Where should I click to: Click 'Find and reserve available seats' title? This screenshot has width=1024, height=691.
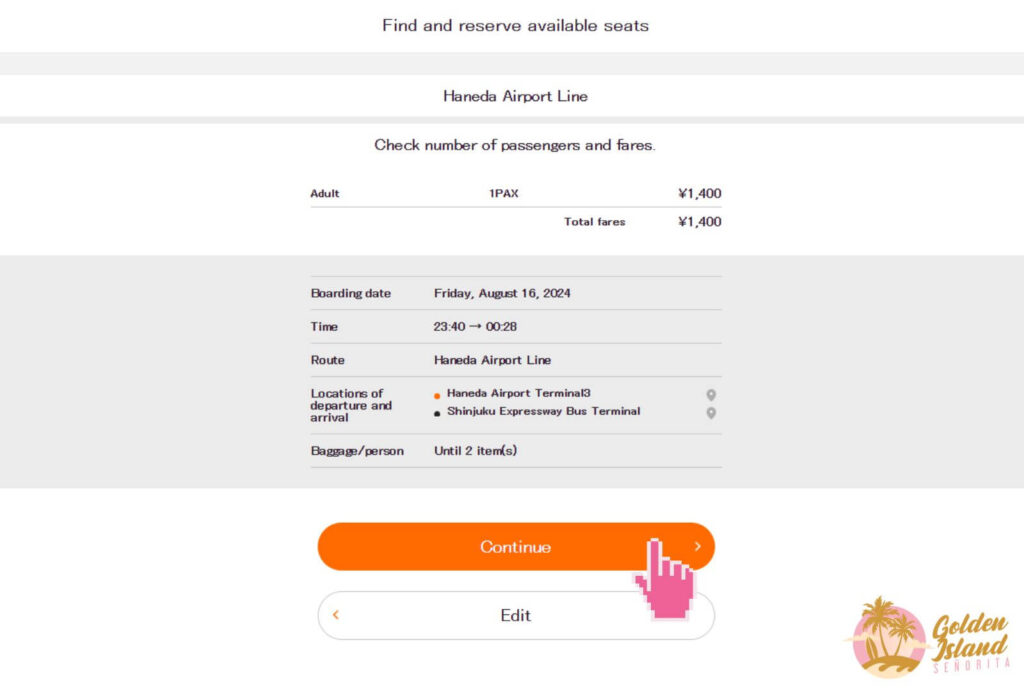(515, 26)
